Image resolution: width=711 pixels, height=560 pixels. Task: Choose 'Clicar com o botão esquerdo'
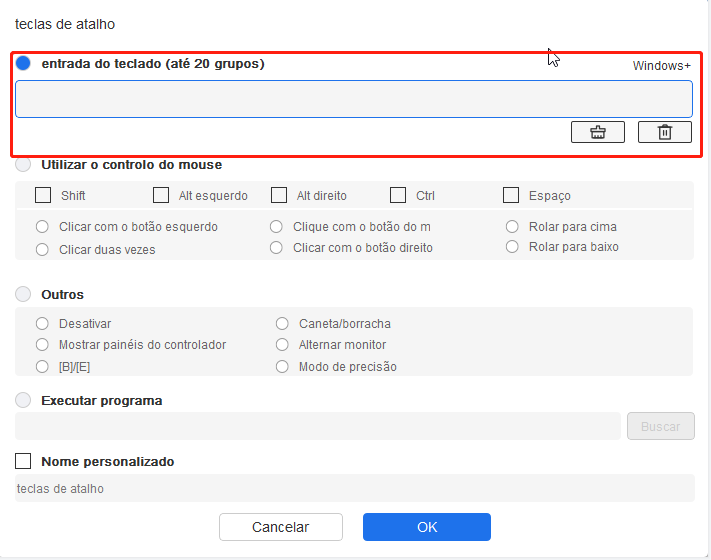tap(42, 226)
